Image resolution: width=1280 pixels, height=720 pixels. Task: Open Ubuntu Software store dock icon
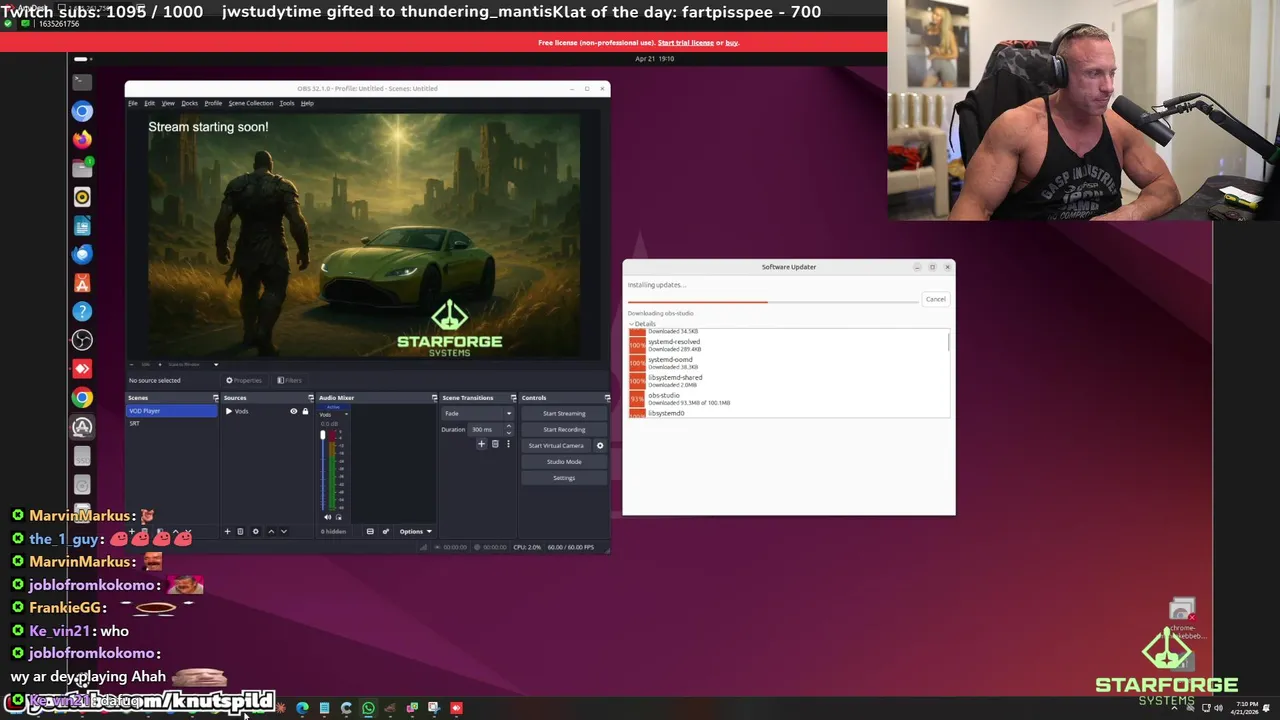(82, 283)
